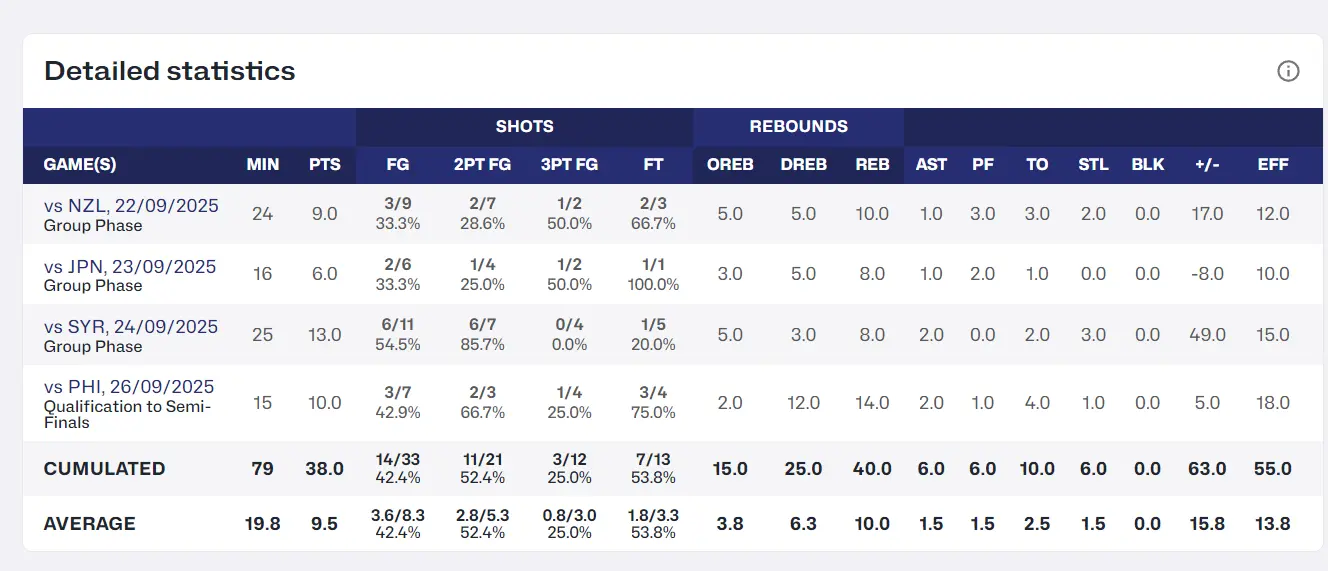Open the vs NZL, 22/09/2025 game link
This screenshot has height=571, width=1328.
(130, 206)
